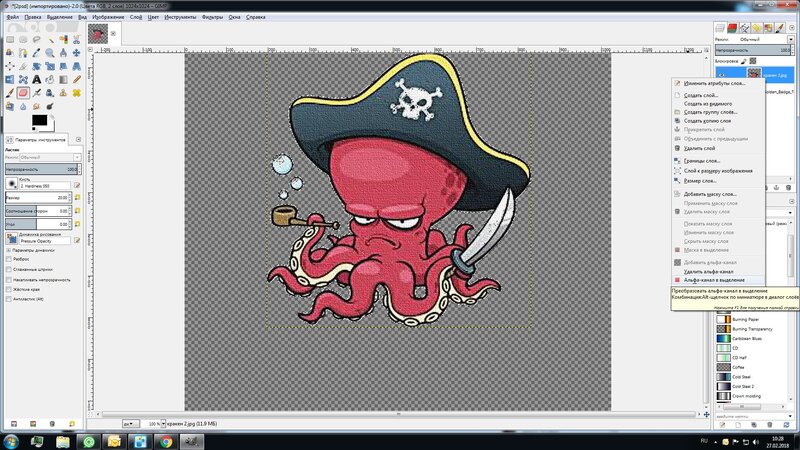Enable Накапливать непрозрачность checkbox
Image resolution: width=800 pixels, height=450 pixels.
tap(9, 280)
